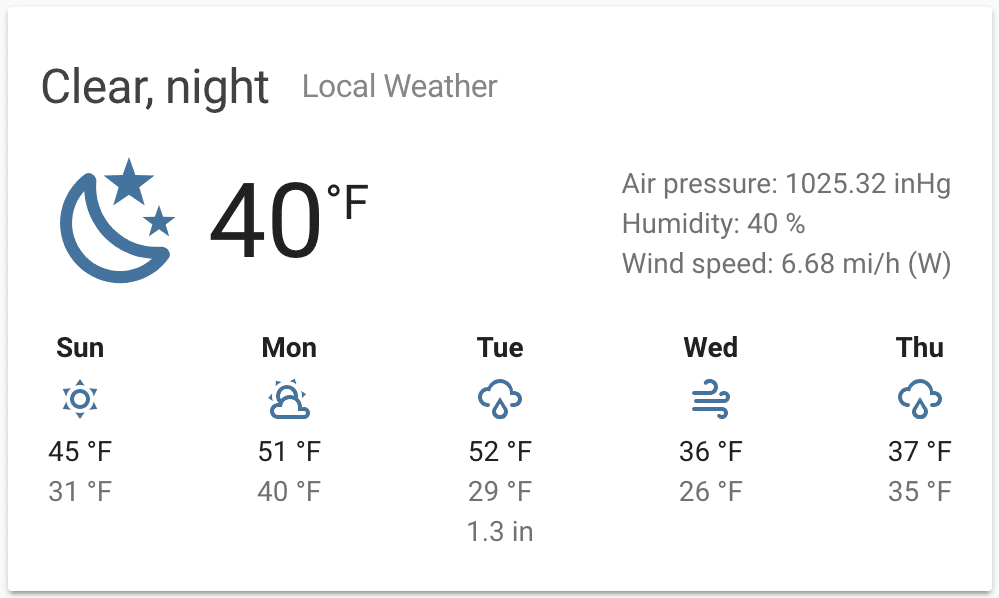Click Sunday's sunny forecast icon

80,400
